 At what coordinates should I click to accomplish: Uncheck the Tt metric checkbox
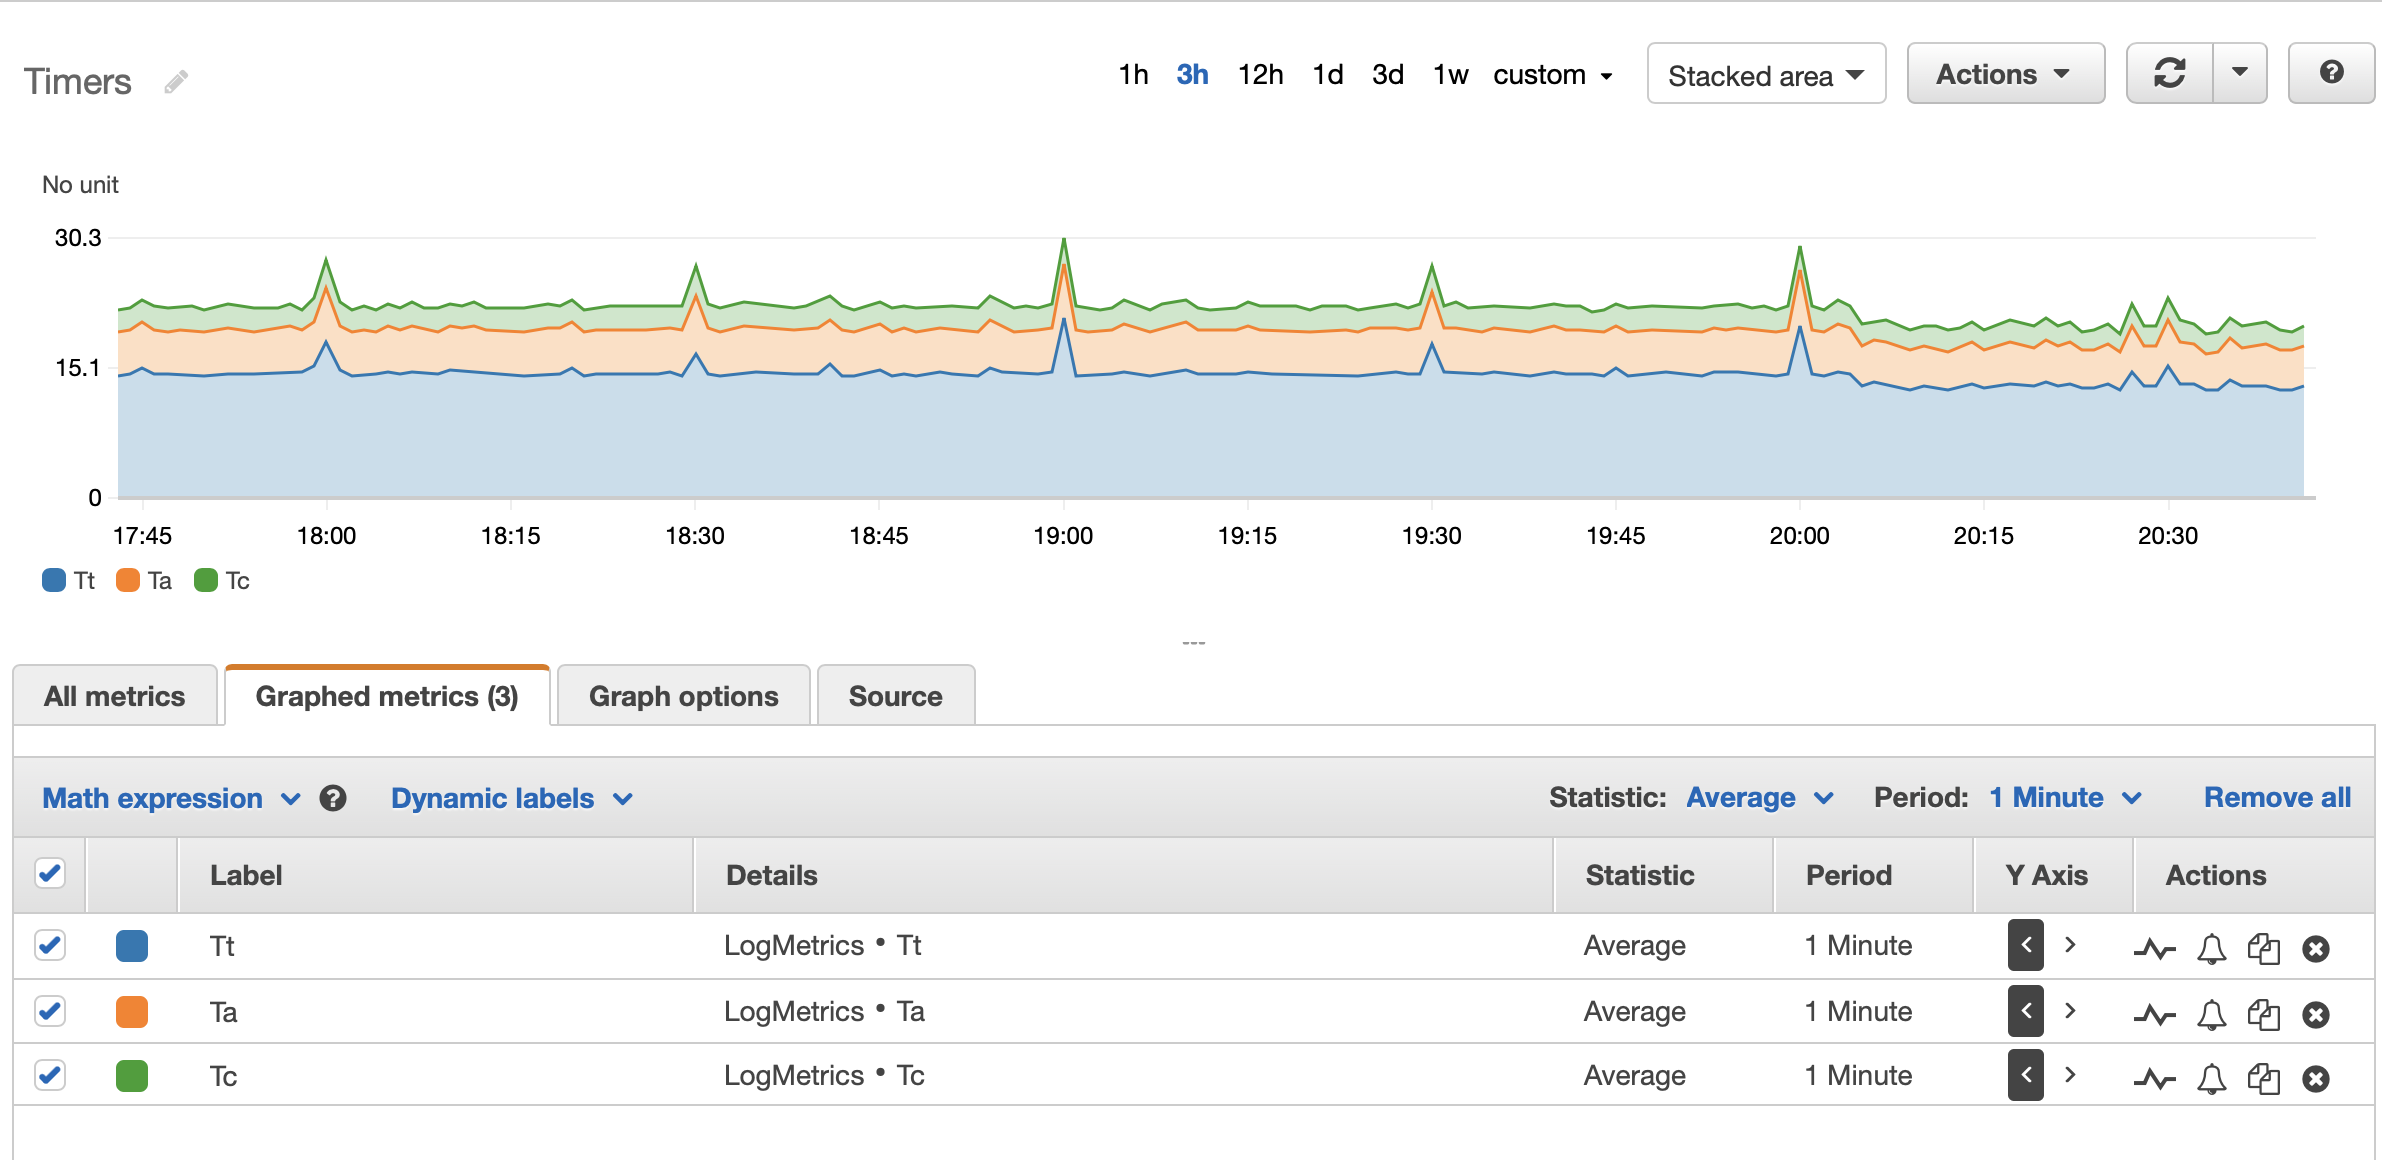pyautogui.click(x=50, y=945)
